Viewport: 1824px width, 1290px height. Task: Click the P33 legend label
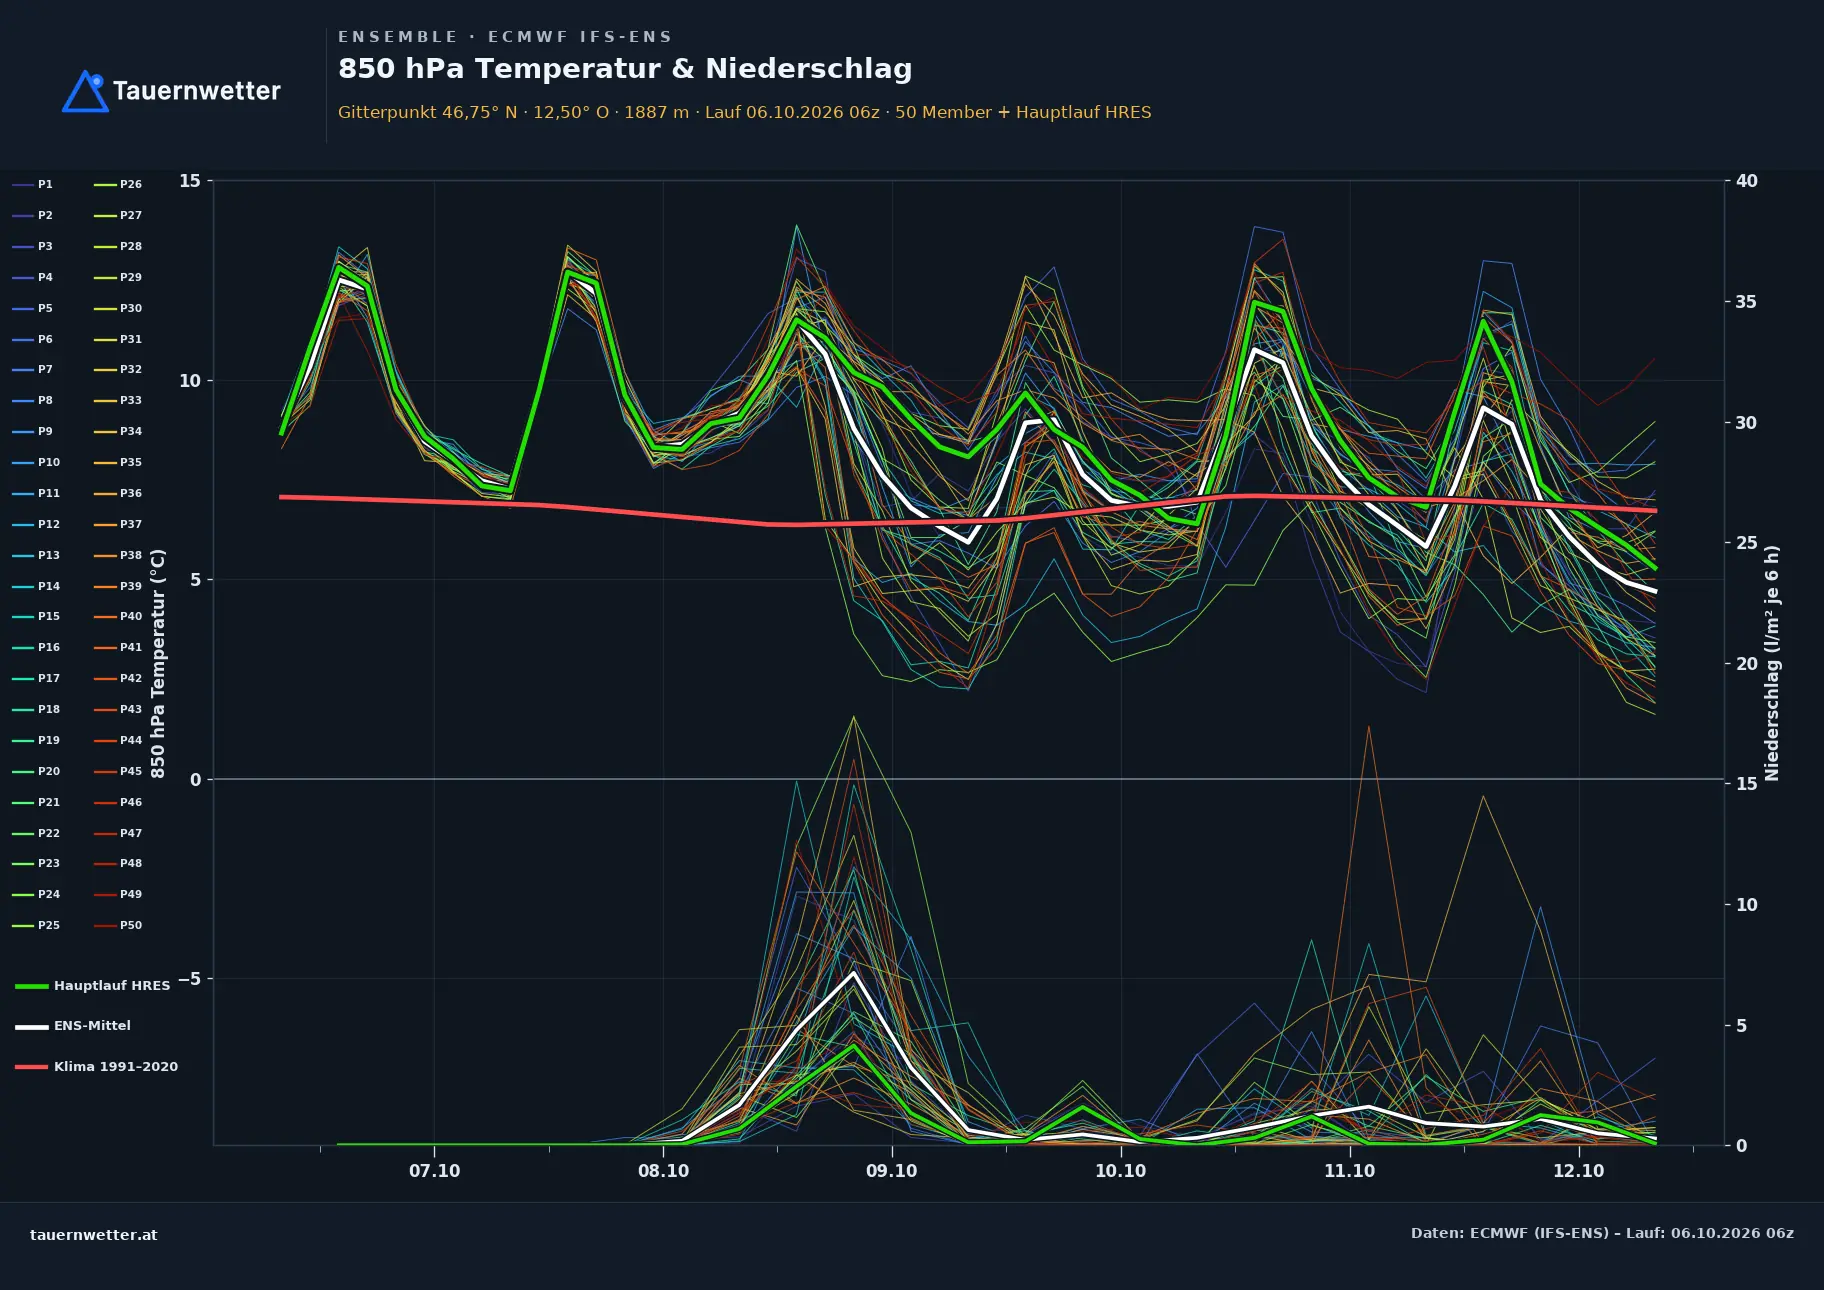click(x=131, y=400)
